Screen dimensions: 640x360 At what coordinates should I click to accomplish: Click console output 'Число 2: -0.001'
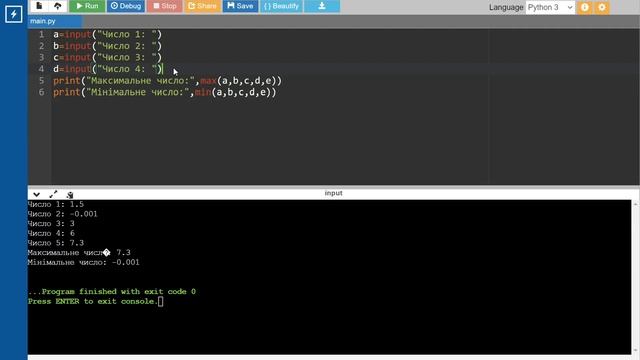[62, 214]
